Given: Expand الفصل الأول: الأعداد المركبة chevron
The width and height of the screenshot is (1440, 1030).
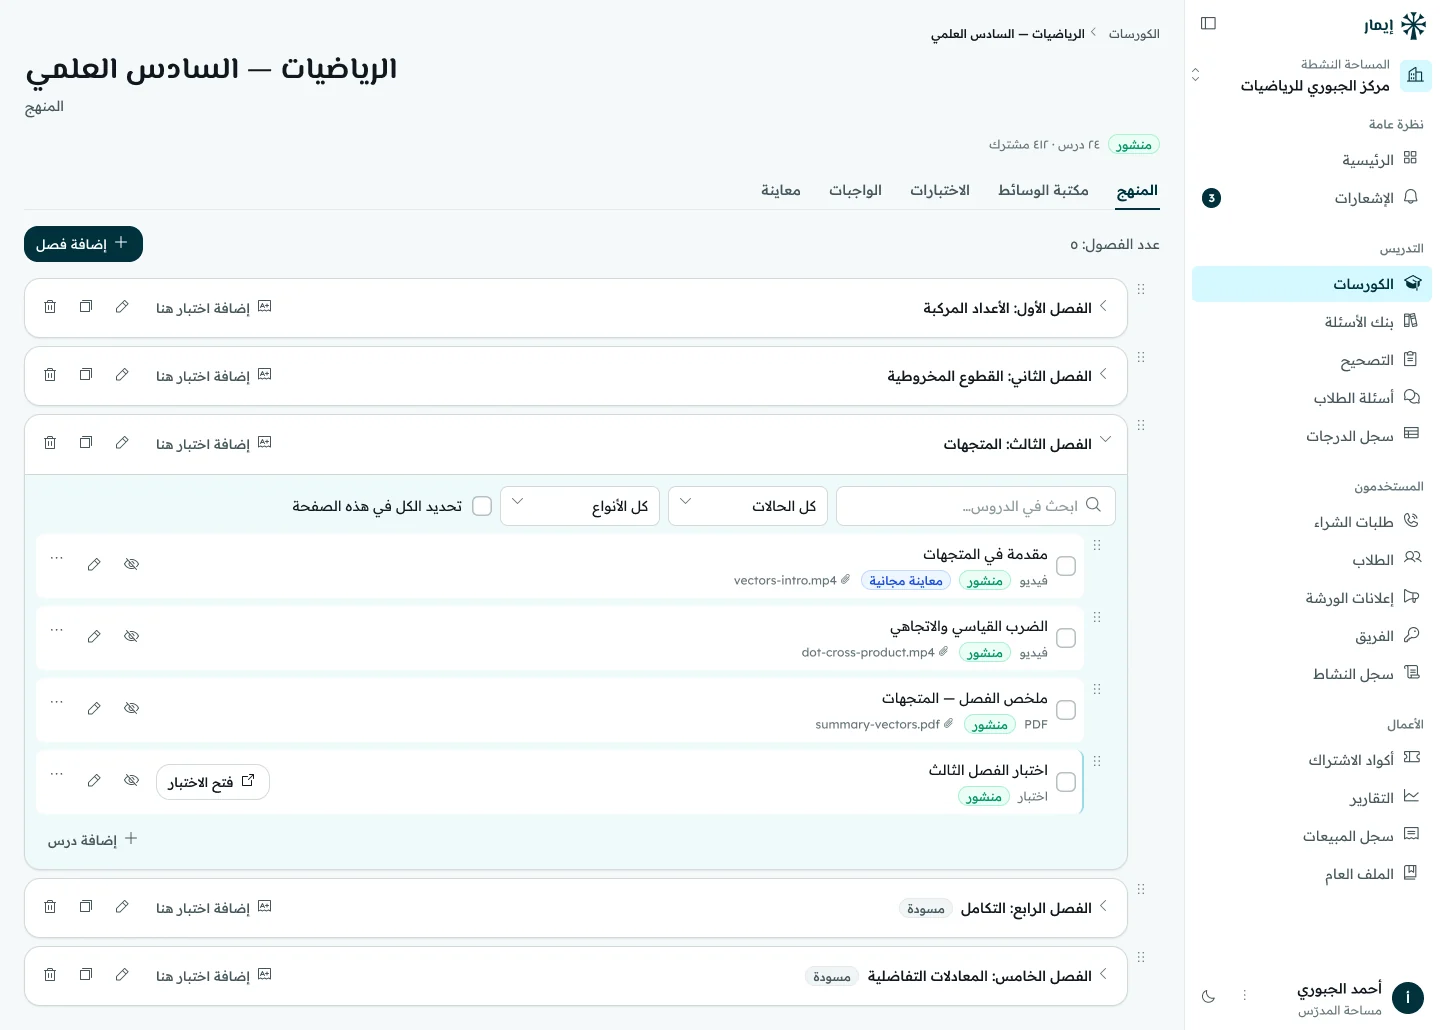Looking at the screenshot, I should pyautogui.click(x=1103, y=307).
